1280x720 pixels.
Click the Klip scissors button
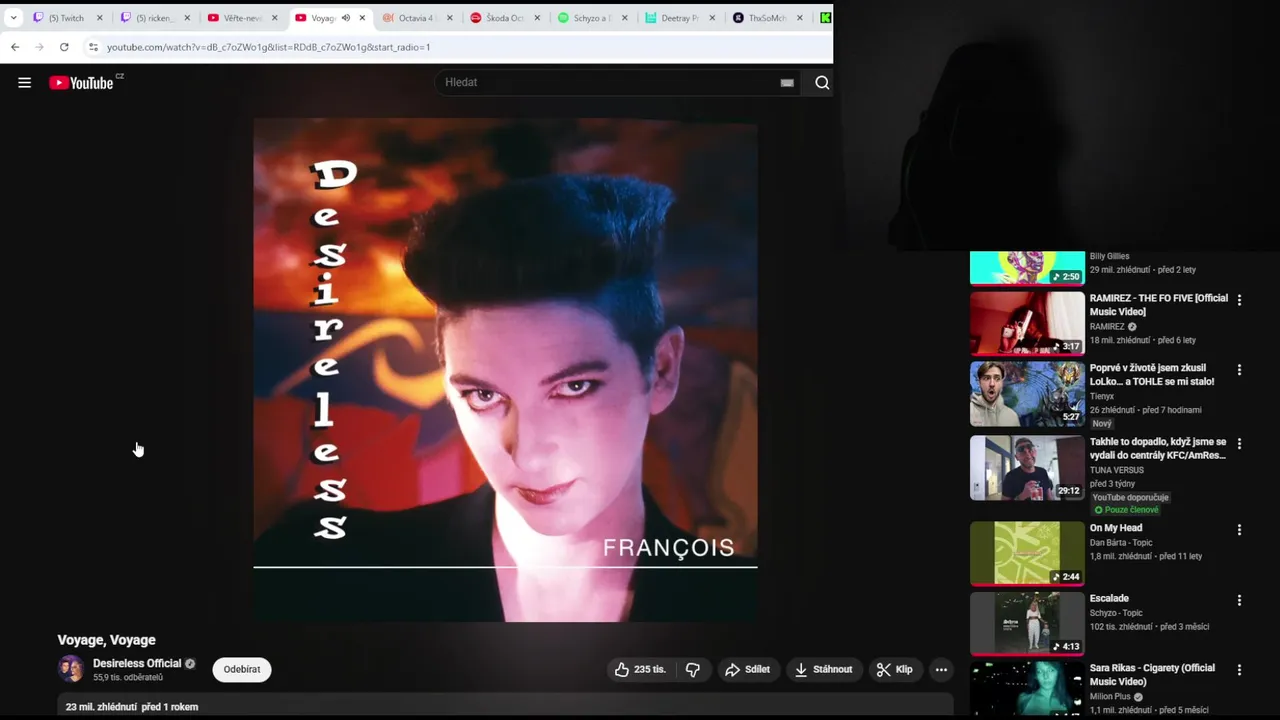tap(895, 670)
